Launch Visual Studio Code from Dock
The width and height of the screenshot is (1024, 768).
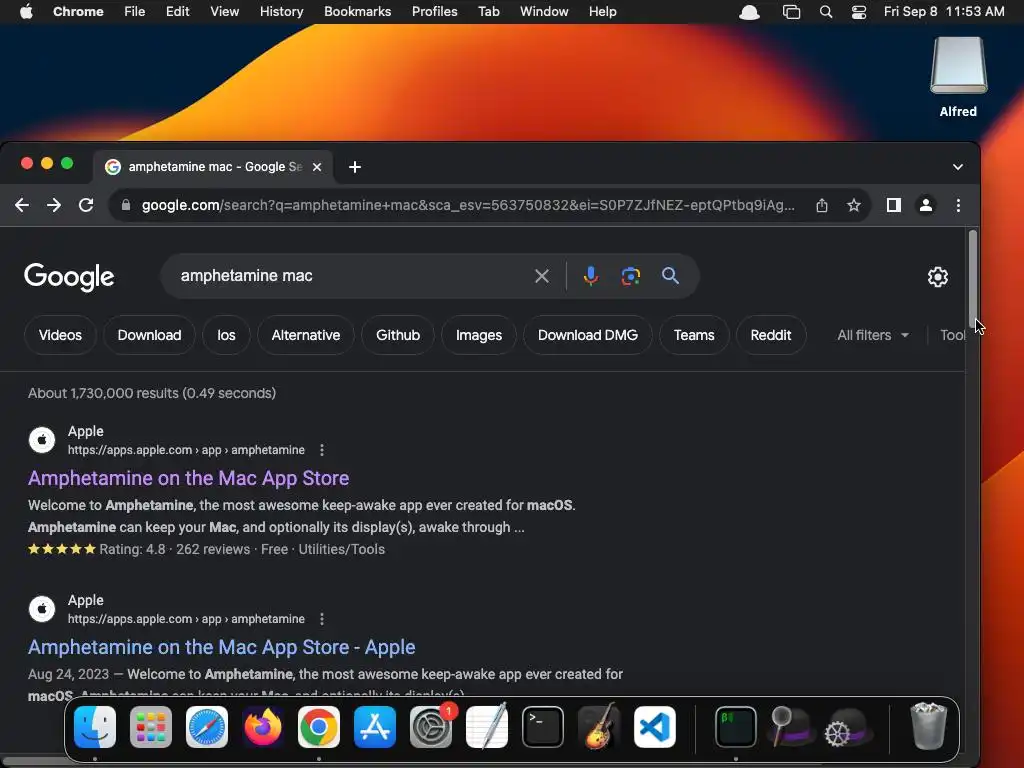(655, 727)
